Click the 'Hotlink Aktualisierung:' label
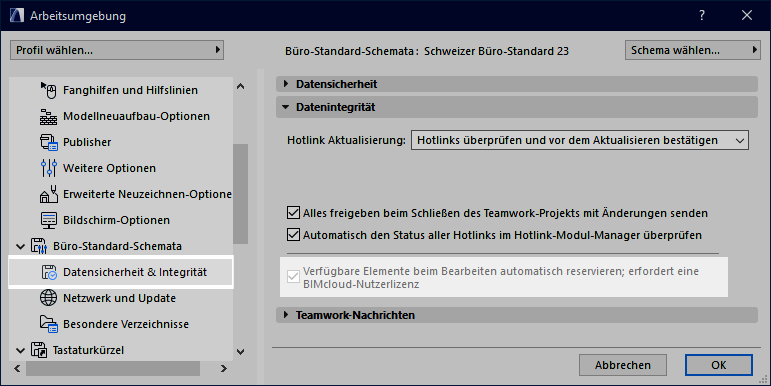The width and height of the screenshot is (771, 386). click(346, 140)
